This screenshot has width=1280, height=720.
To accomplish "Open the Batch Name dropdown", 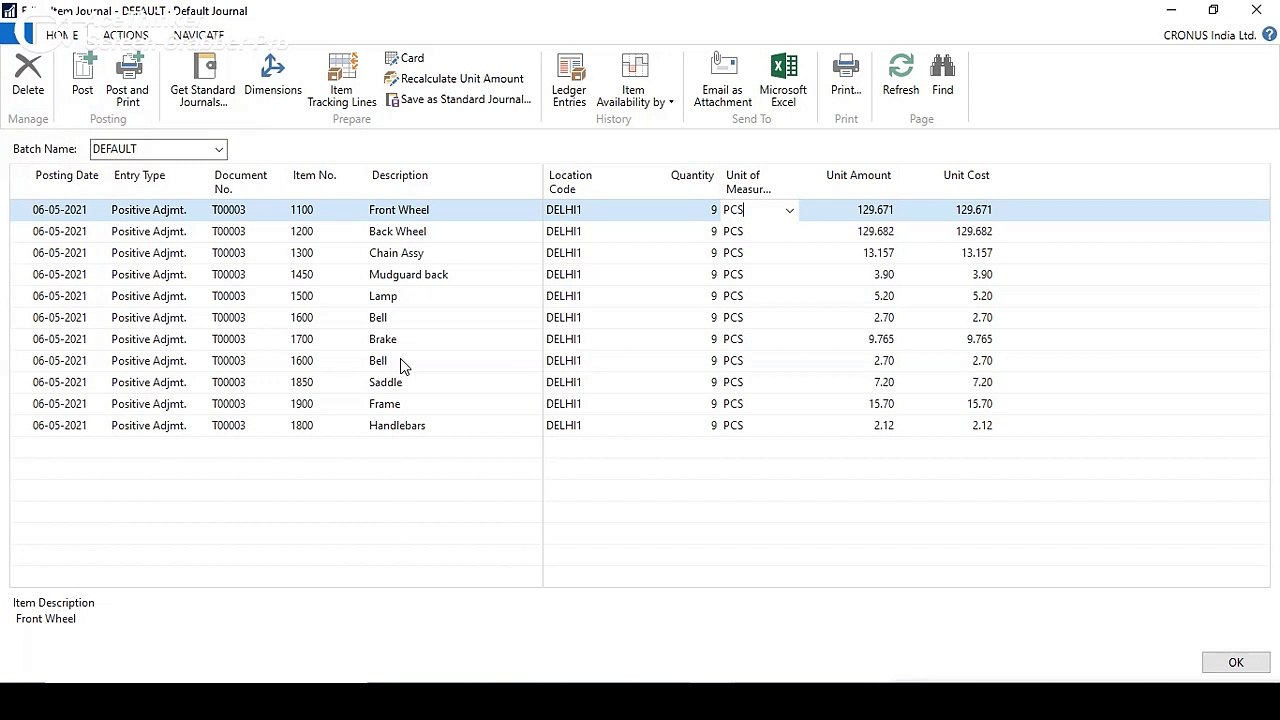I will [218, 149].
